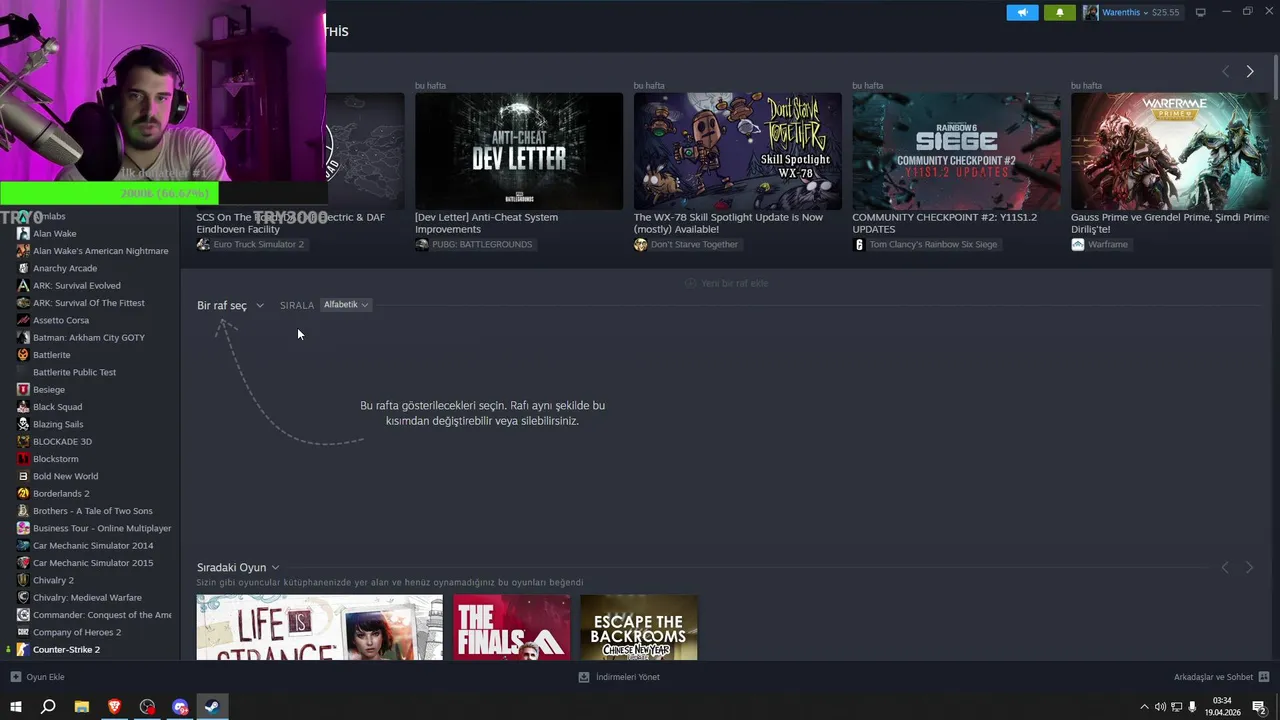Open WX-78 Skill Spotlight news thumbnail
1280x720 pixels.
pyautogui.click(x=738, y=151)
